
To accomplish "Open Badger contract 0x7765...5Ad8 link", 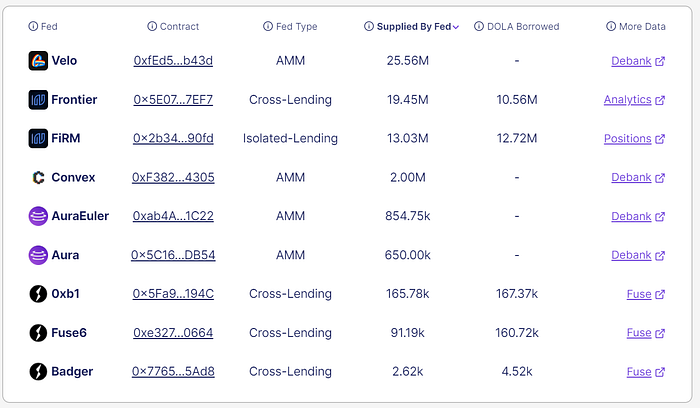I will point(173,372).
